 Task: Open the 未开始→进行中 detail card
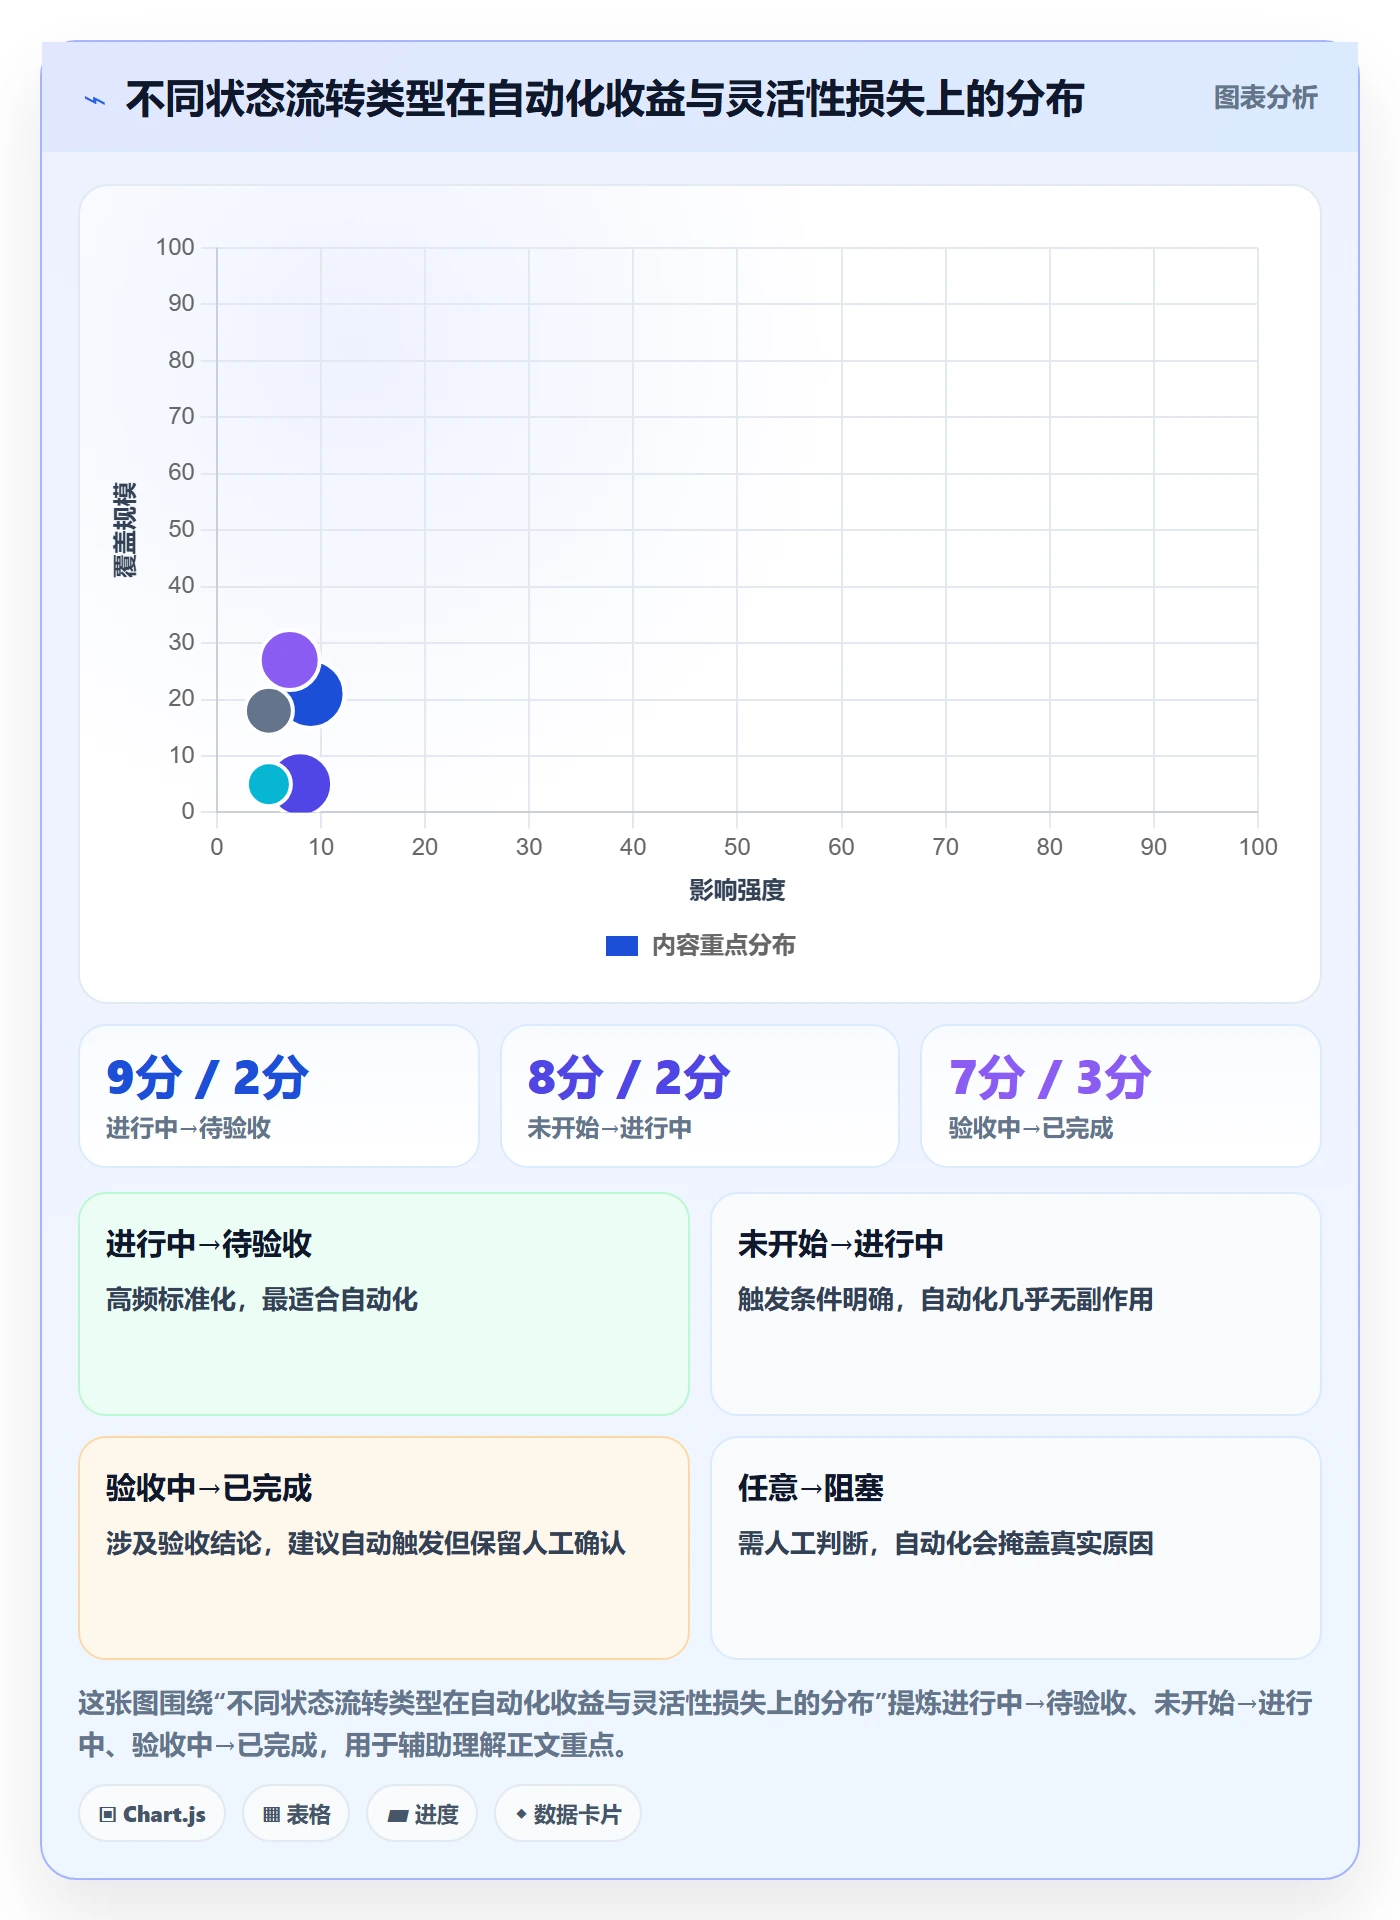tap(1016, 1304)
